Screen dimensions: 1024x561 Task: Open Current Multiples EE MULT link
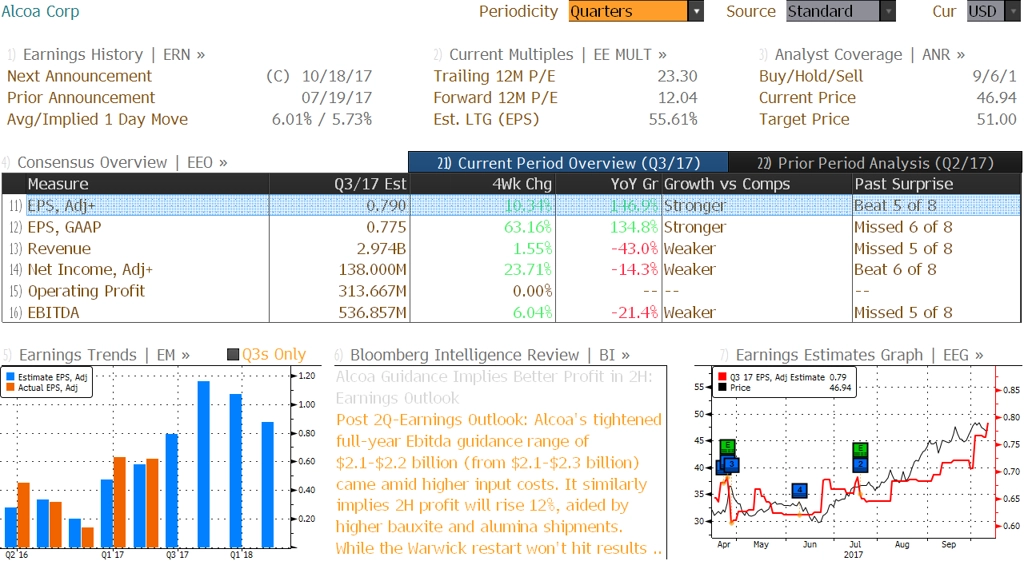pos(558,55)
